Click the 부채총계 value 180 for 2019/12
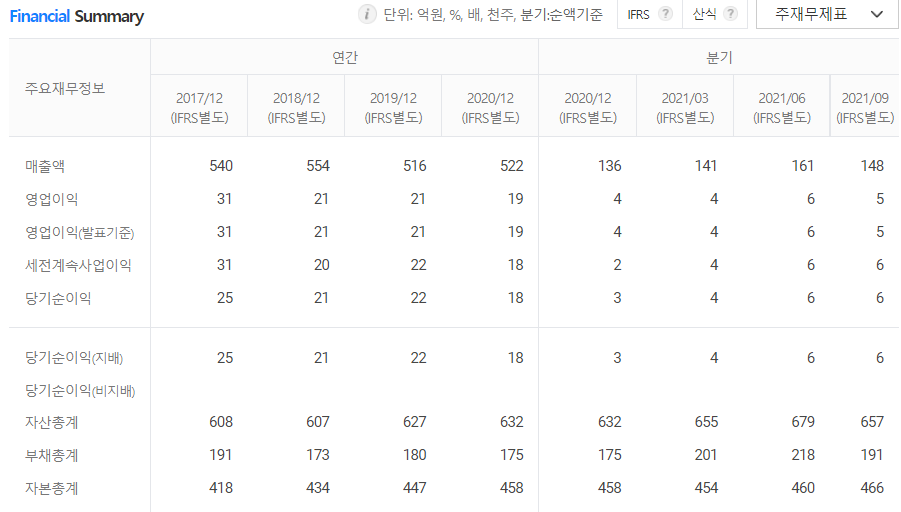This screenshot has height=512, width=901. click(415, 455)
